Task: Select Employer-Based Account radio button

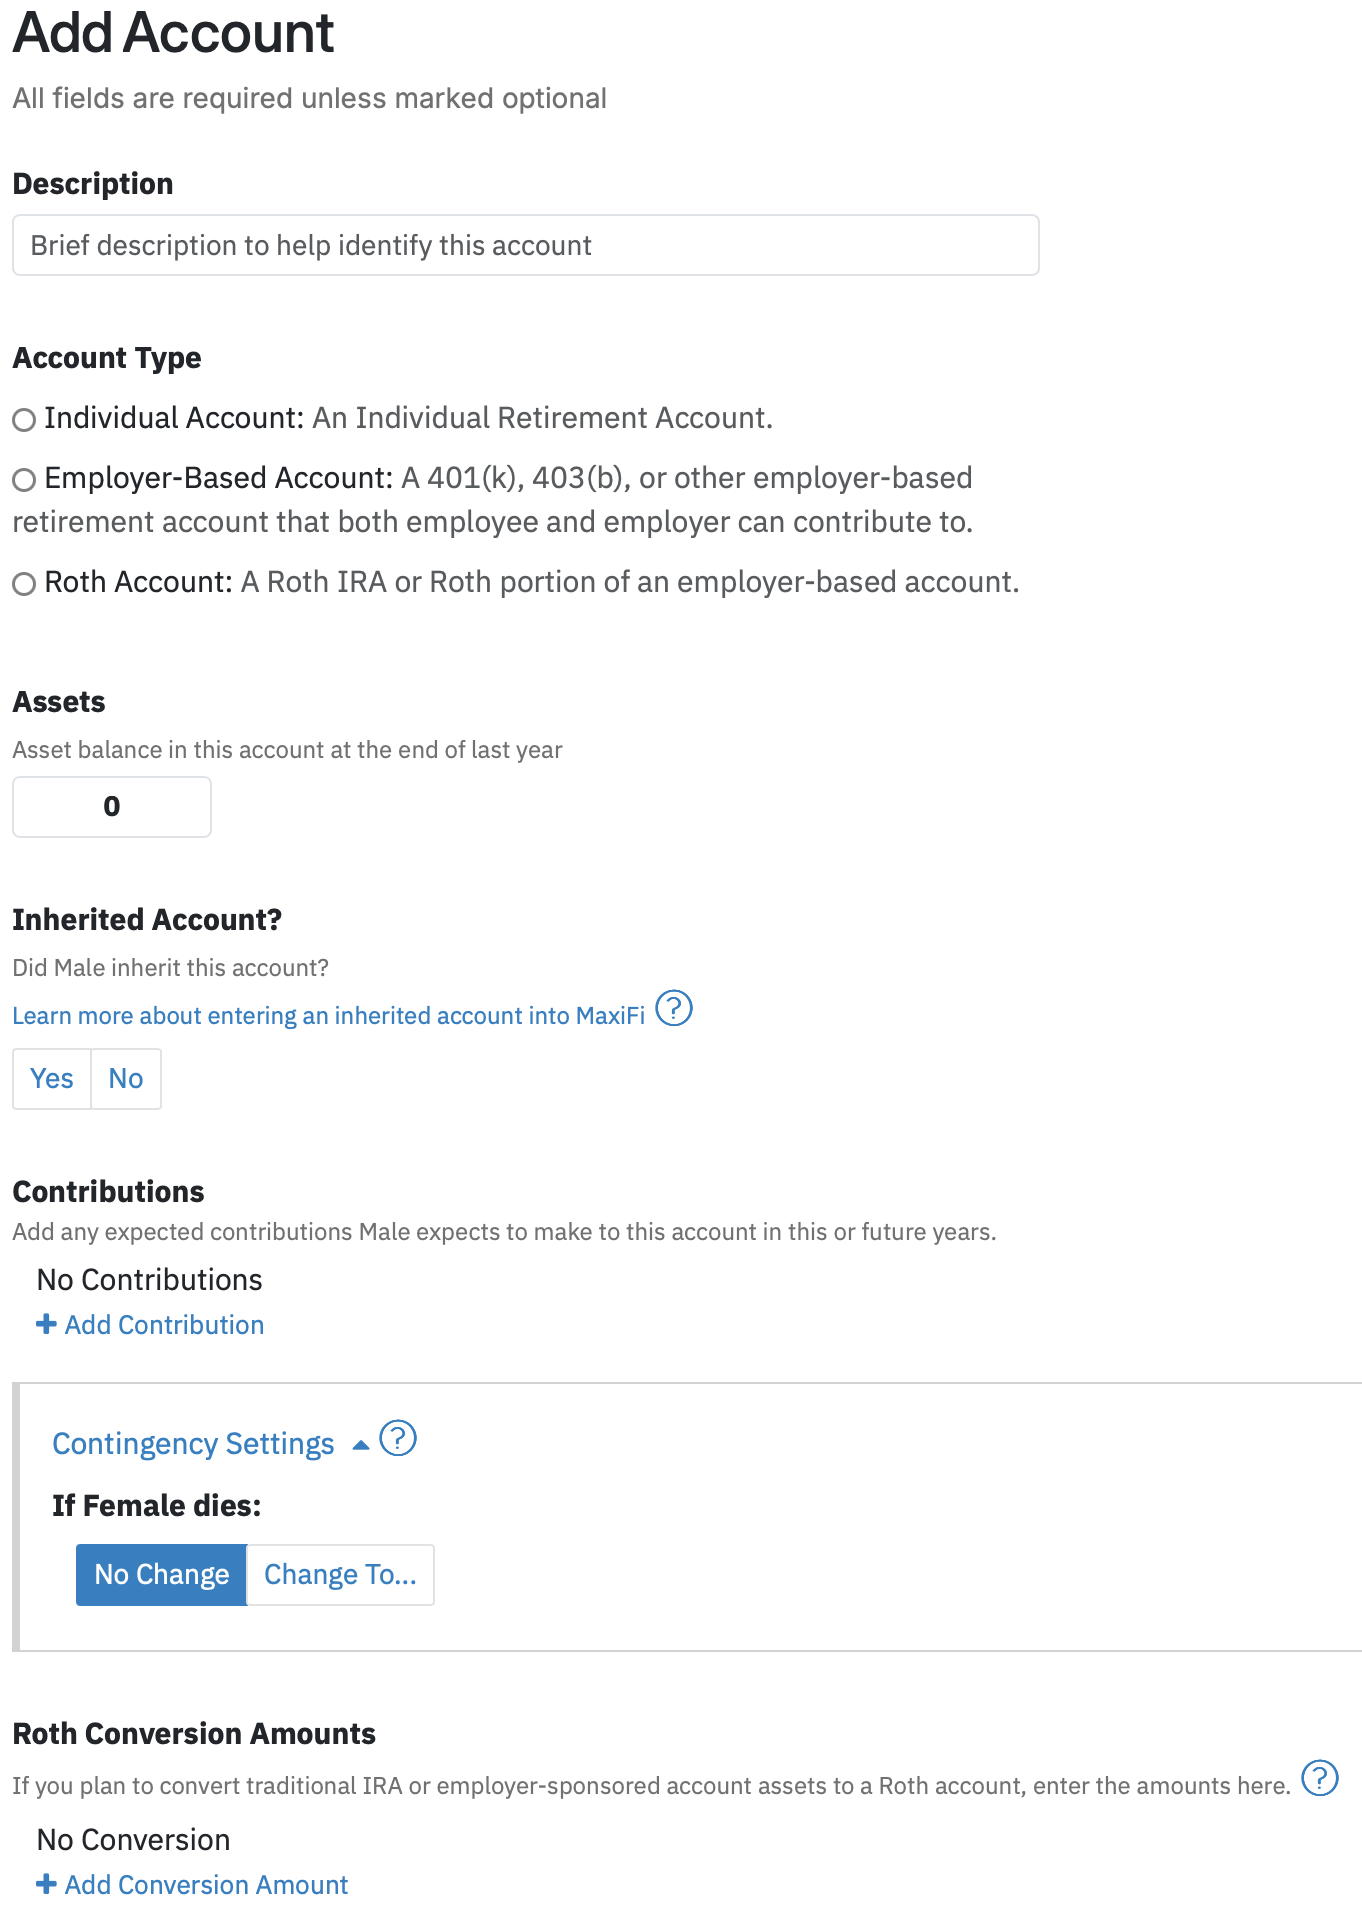Action: 24,480
